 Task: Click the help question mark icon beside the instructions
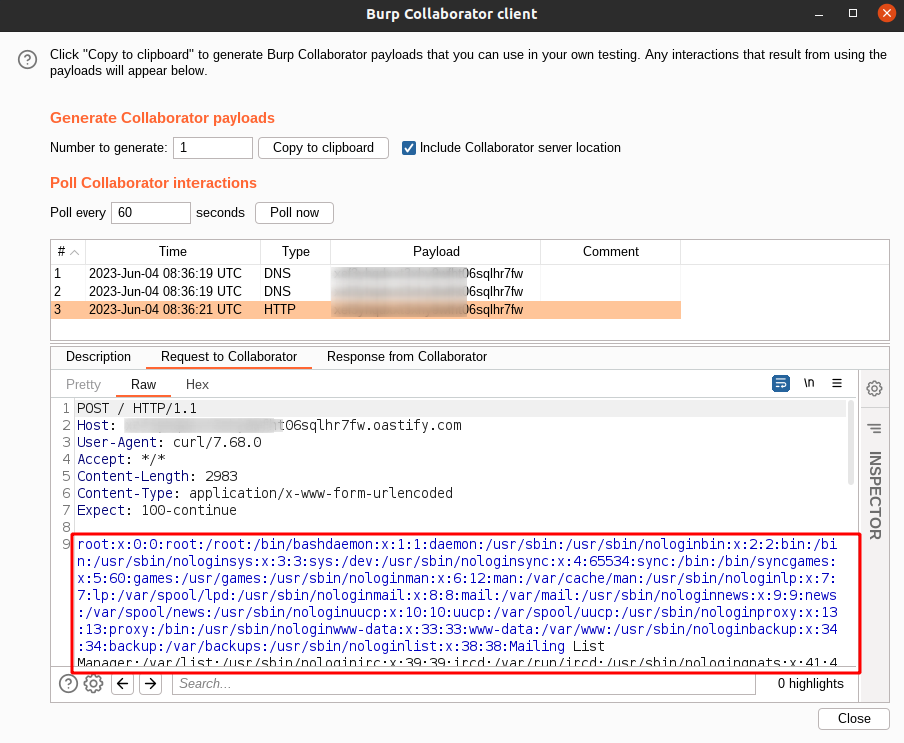coord(27,59)
